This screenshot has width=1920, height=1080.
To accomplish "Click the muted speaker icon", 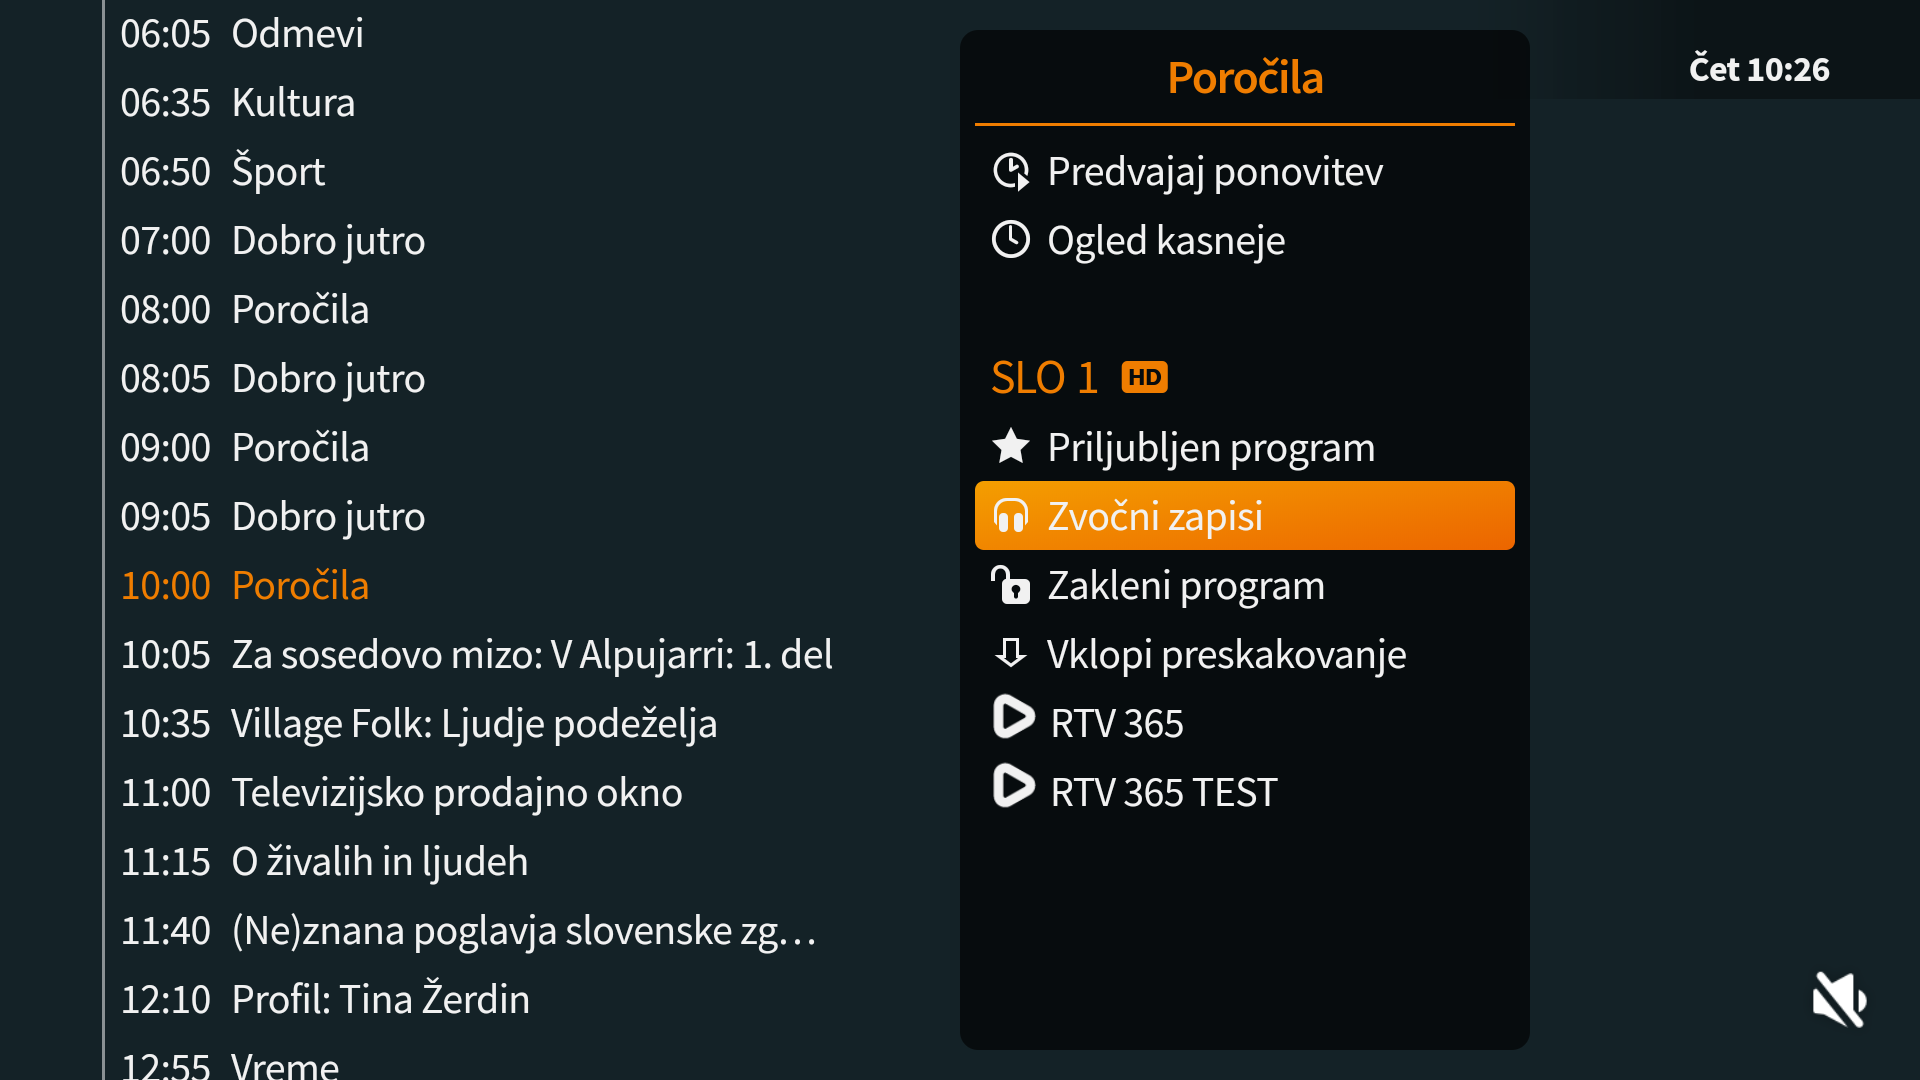I will 1839,999.
